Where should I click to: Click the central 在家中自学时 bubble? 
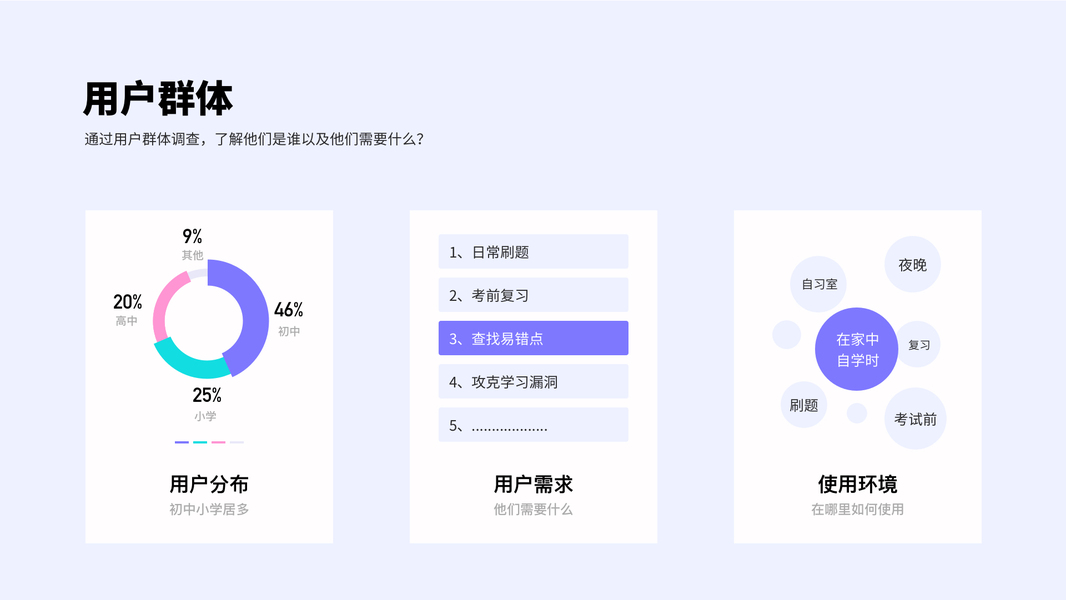[857, 349]
